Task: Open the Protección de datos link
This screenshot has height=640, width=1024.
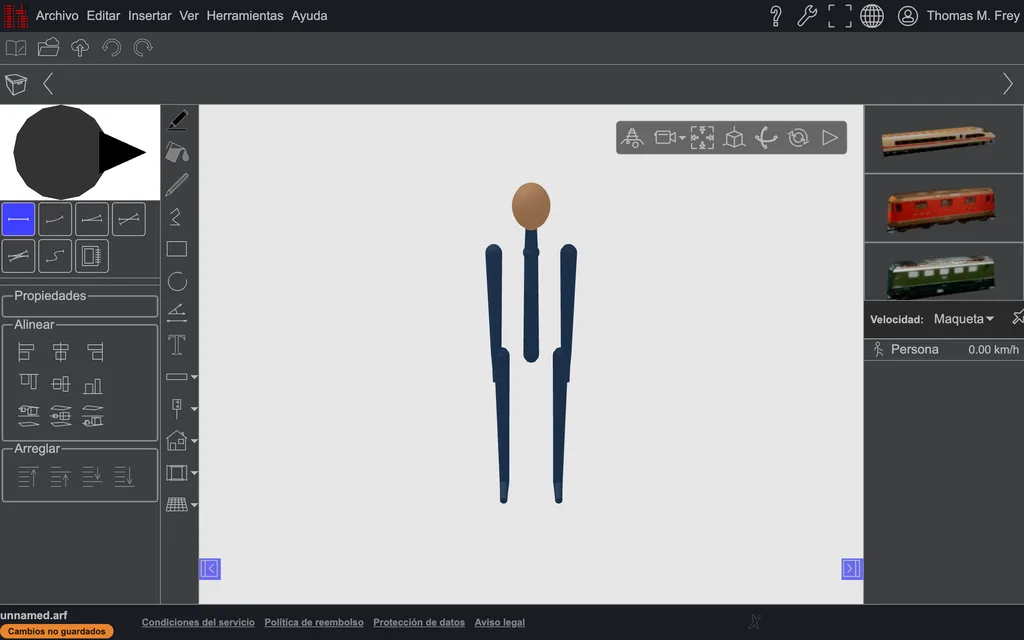Action: coord(419,622)
